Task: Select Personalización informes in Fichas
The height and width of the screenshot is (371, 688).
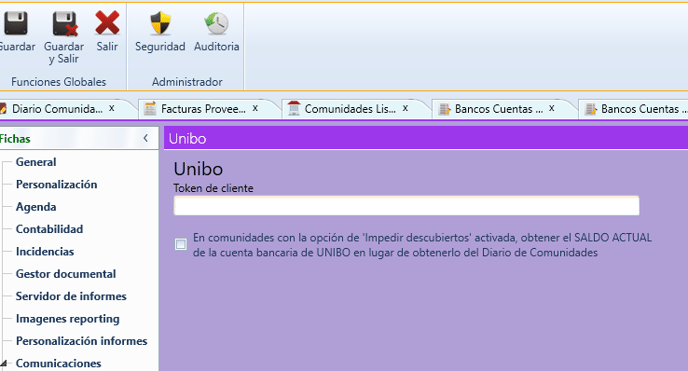Action: [82, 341]
